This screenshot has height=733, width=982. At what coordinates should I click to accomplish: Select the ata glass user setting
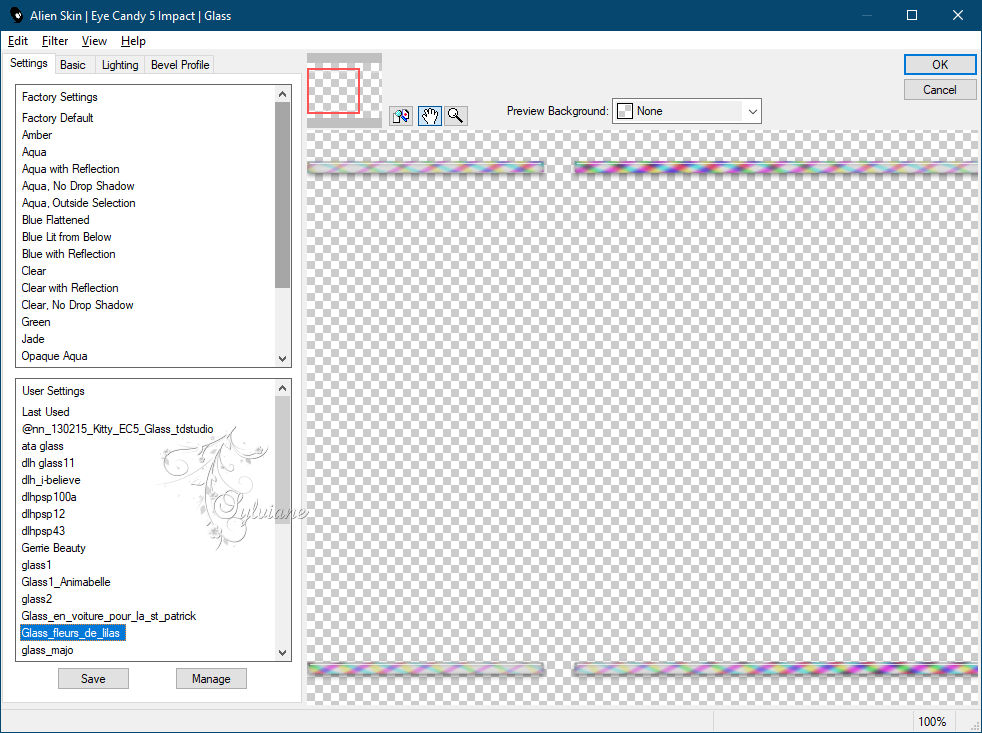(42, 446)
